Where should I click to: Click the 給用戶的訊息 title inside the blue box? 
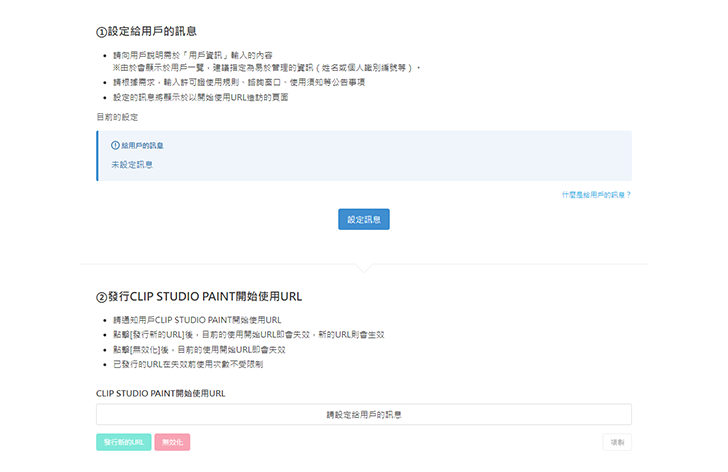[144, 145]
